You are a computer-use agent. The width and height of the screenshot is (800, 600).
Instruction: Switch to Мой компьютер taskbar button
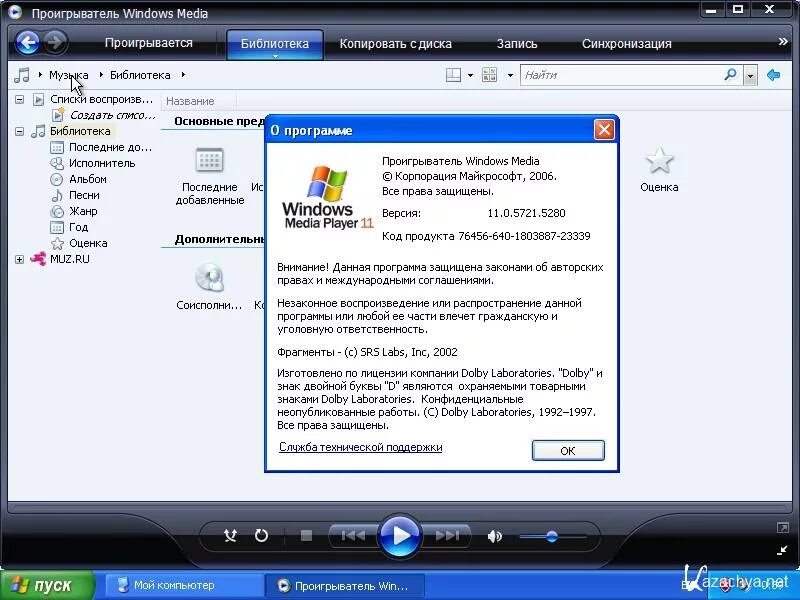(x=185, y=585)
